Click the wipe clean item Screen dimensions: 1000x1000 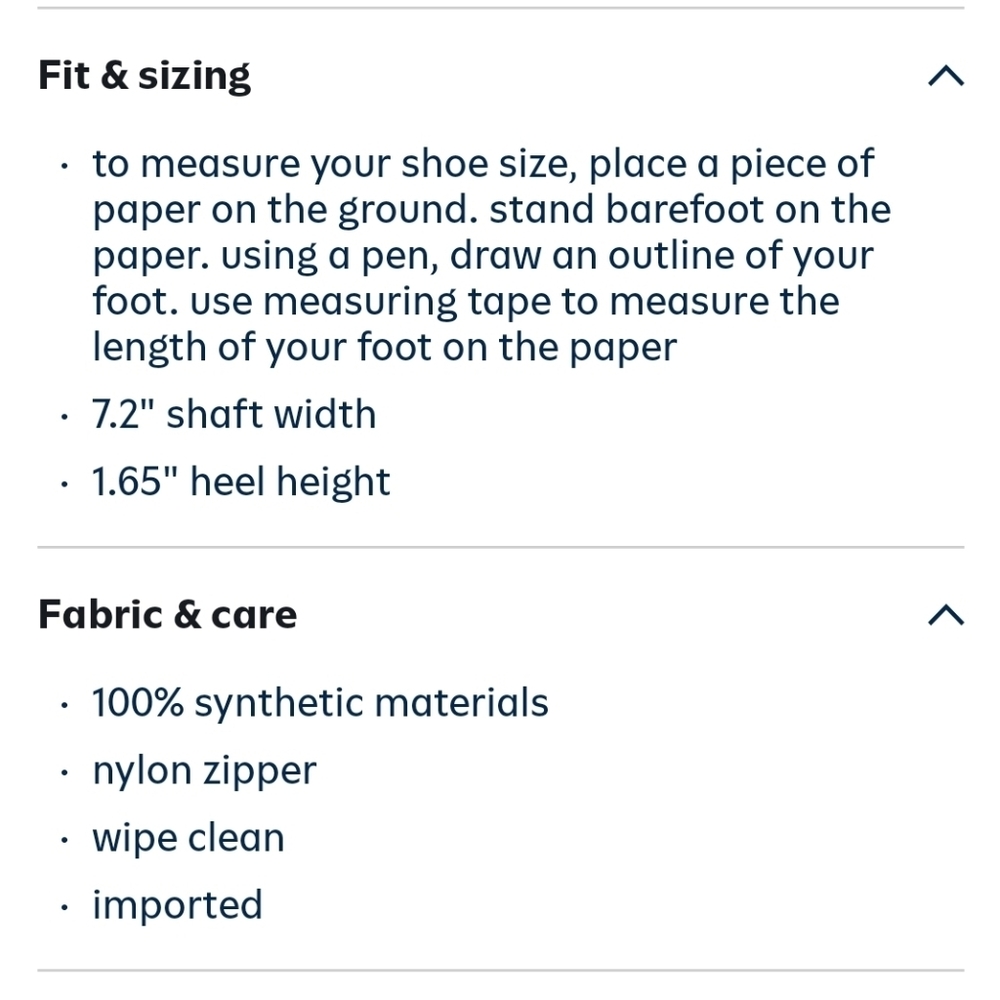[188, 838]
